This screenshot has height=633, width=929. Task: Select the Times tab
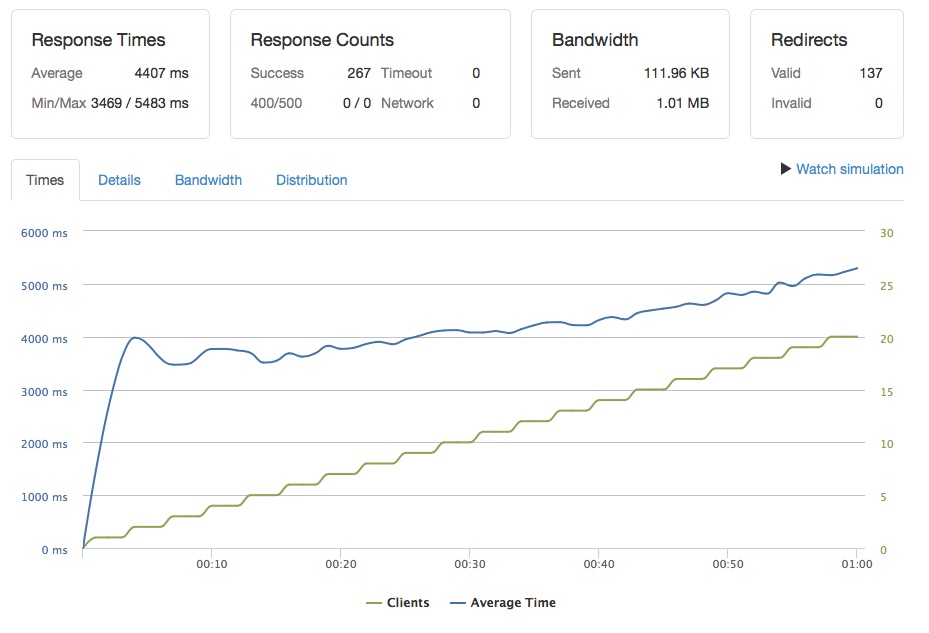45,180
